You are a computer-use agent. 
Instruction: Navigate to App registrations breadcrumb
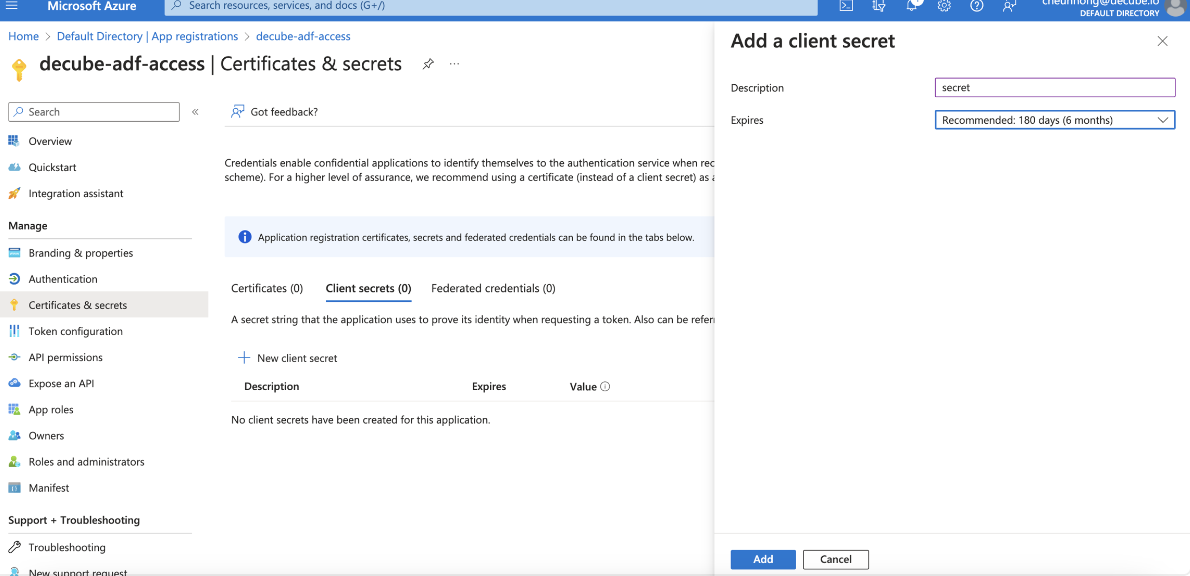pyautogui.click(x=194, y=36)
